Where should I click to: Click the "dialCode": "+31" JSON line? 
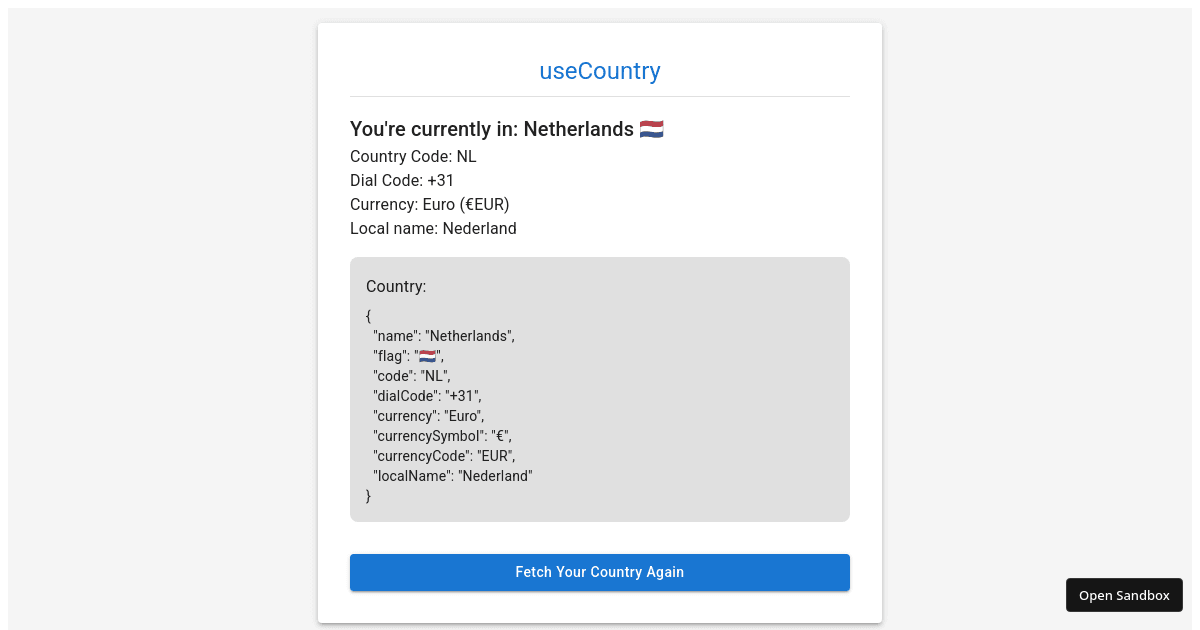[x=427, y=396]
